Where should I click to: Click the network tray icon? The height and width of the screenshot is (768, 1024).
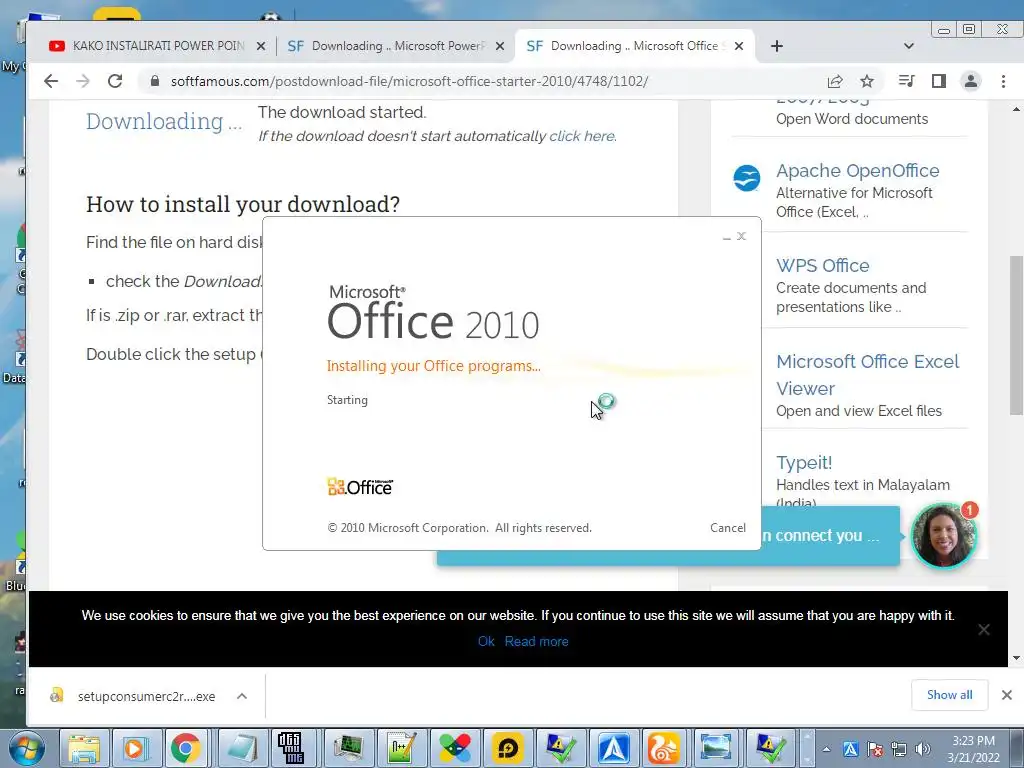[x=899, y=749]
